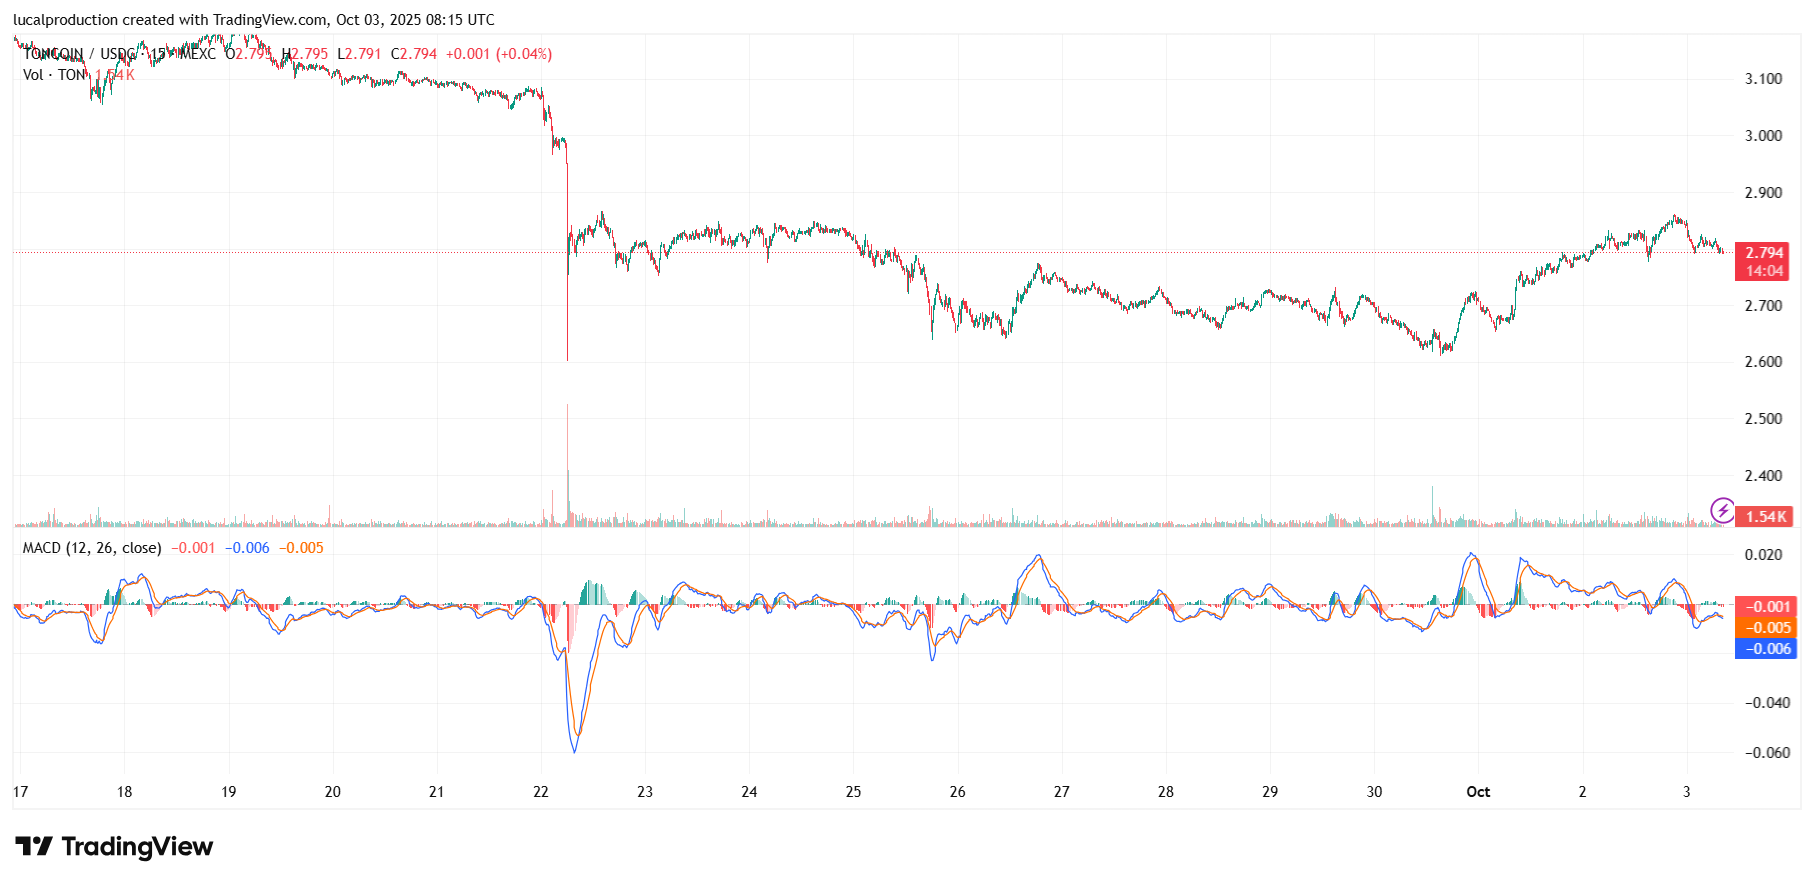Click date 26 on the time axis
The width and height of the screenshot is (1814, 884).
click(x=957, y=792)
